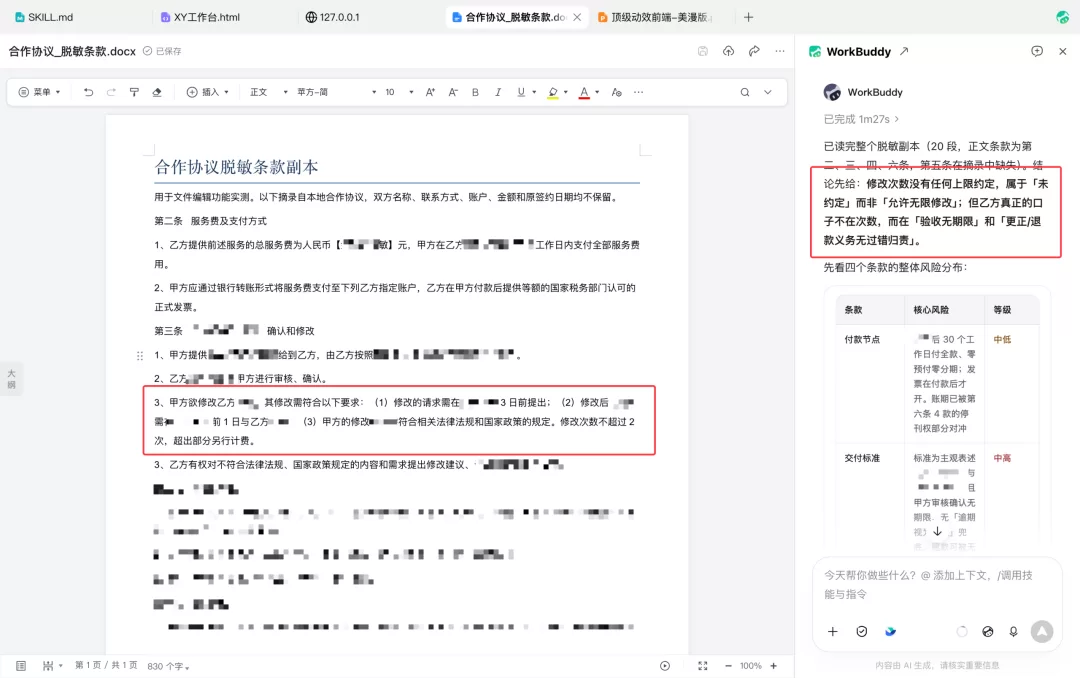The height and width of the screenshot is (678, 1080).
Task: Decrease font size with A- icon
Action: pos(453,92)
